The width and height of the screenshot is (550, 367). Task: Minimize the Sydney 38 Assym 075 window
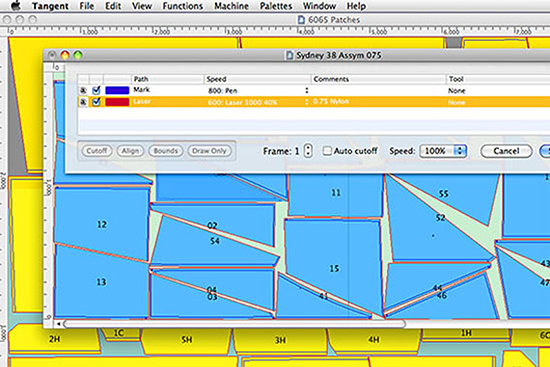pos(65,55)
